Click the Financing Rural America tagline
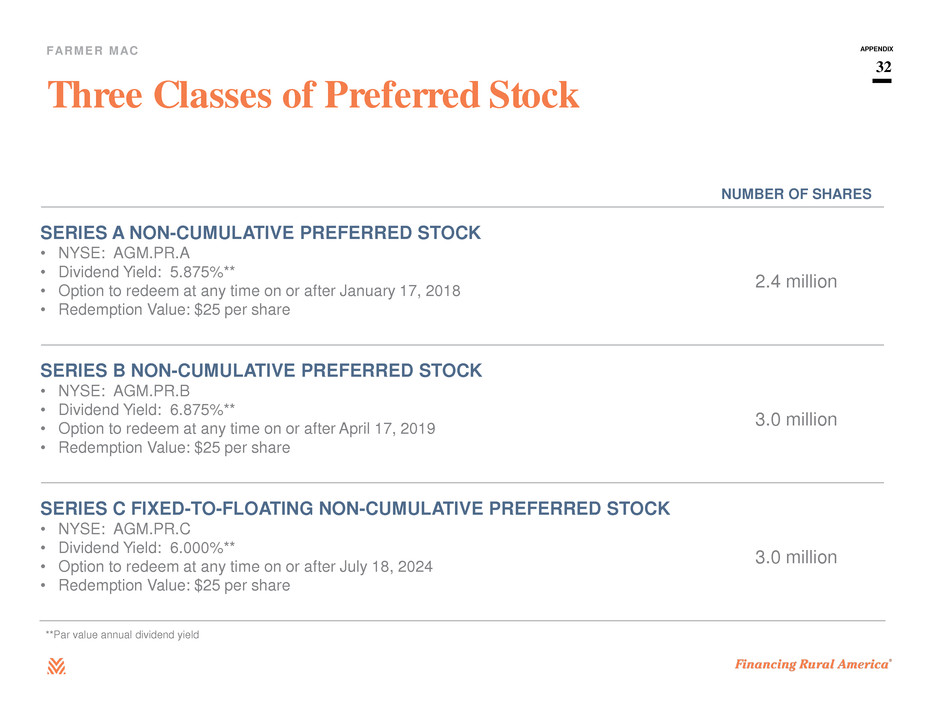This screenshot has width=940, height=705. click(813, 664)
